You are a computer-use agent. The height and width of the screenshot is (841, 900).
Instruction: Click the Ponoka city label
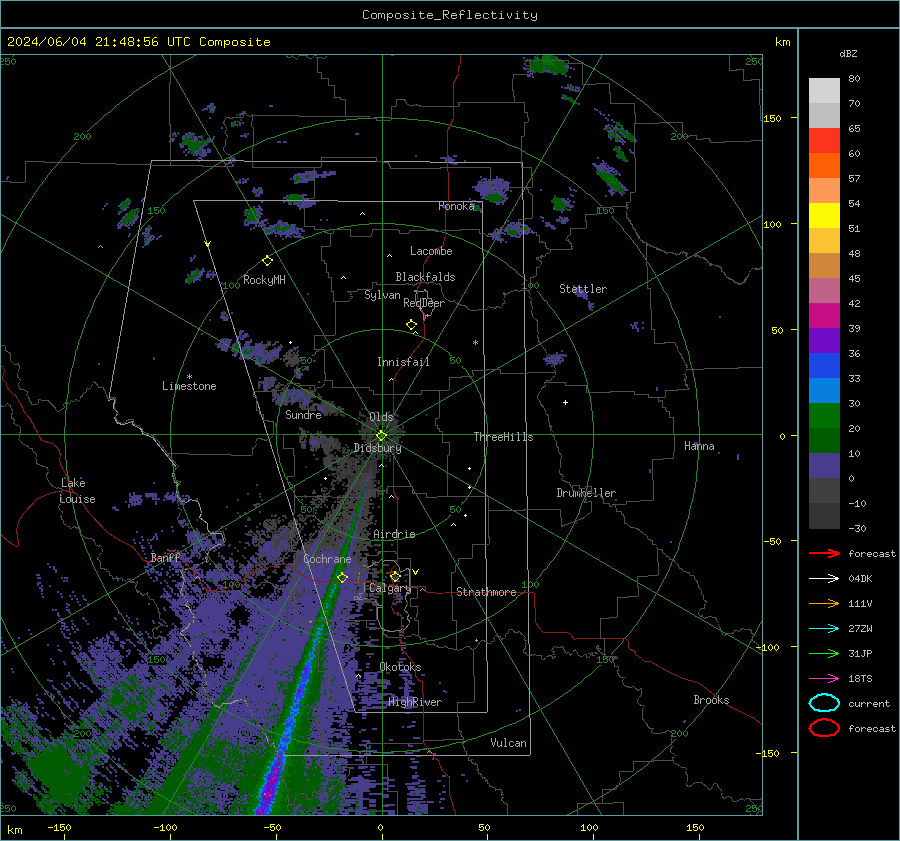pos(456,206)
